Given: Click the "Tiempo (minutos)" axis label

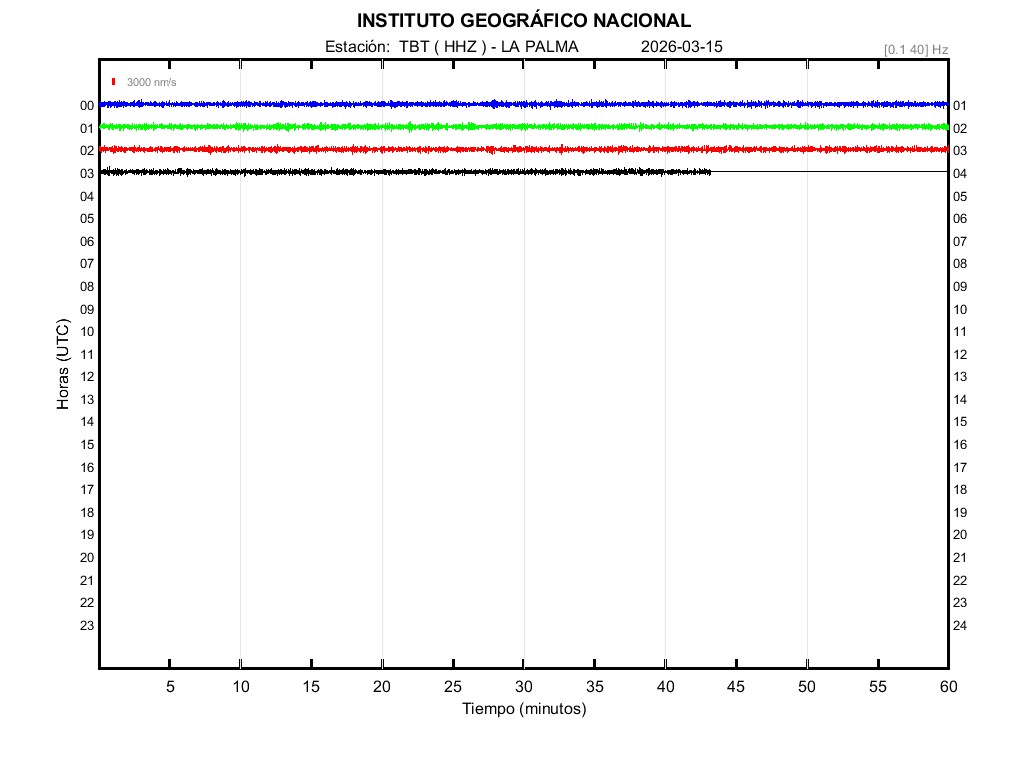Looking at the screenshot, I should 523,709.
